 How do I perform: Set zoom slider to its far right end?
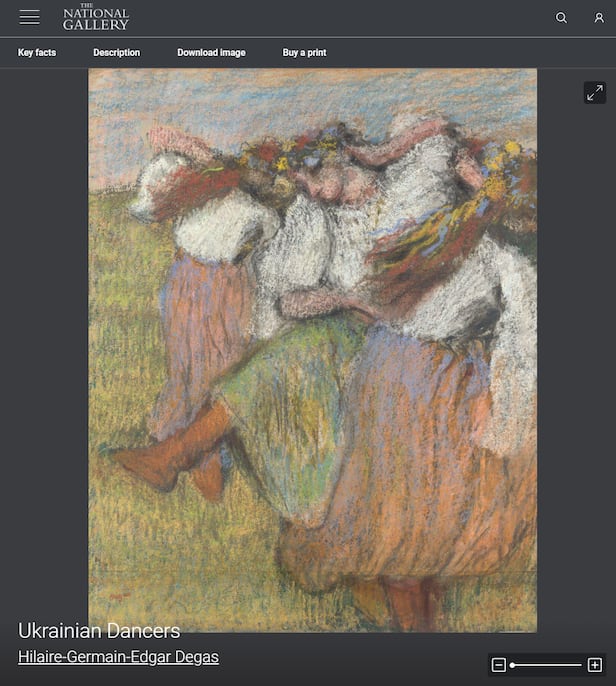click(581, 665)
